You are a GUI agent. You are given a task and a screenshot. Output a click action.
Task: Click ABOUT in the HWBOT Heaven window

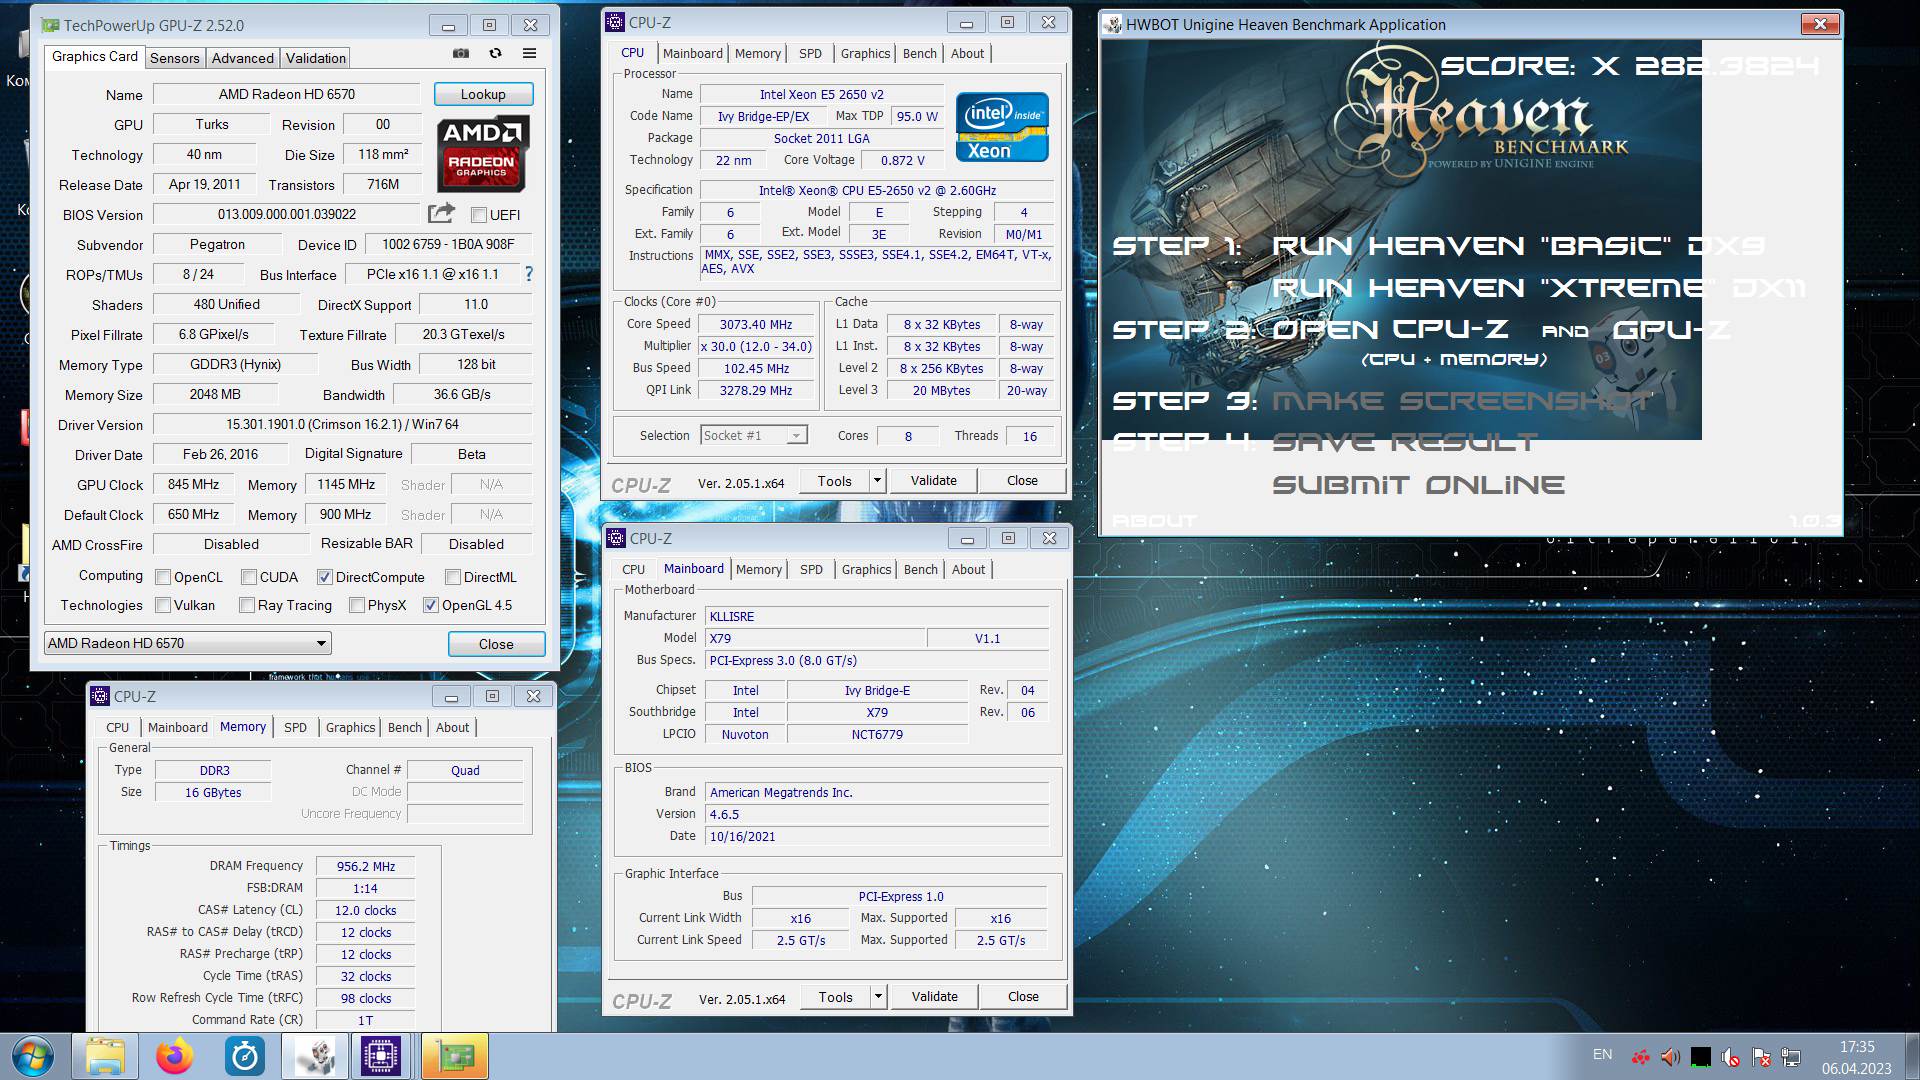pyautogui.click(x=1154, y=521)
